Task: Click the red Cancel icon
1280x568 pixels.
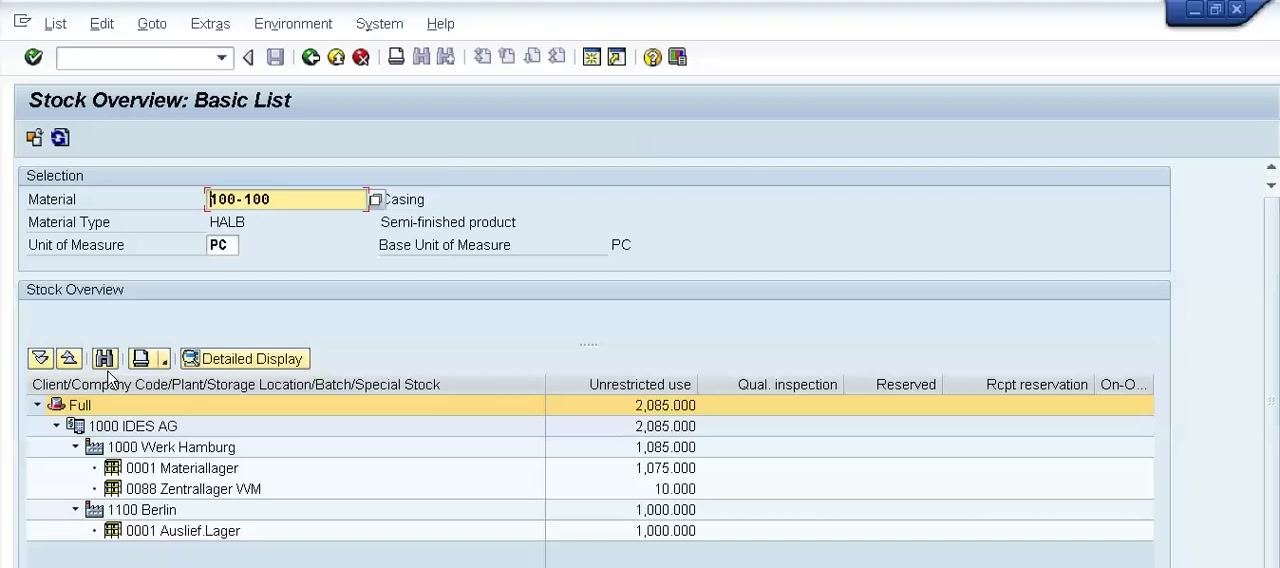Action: (361, 57)
